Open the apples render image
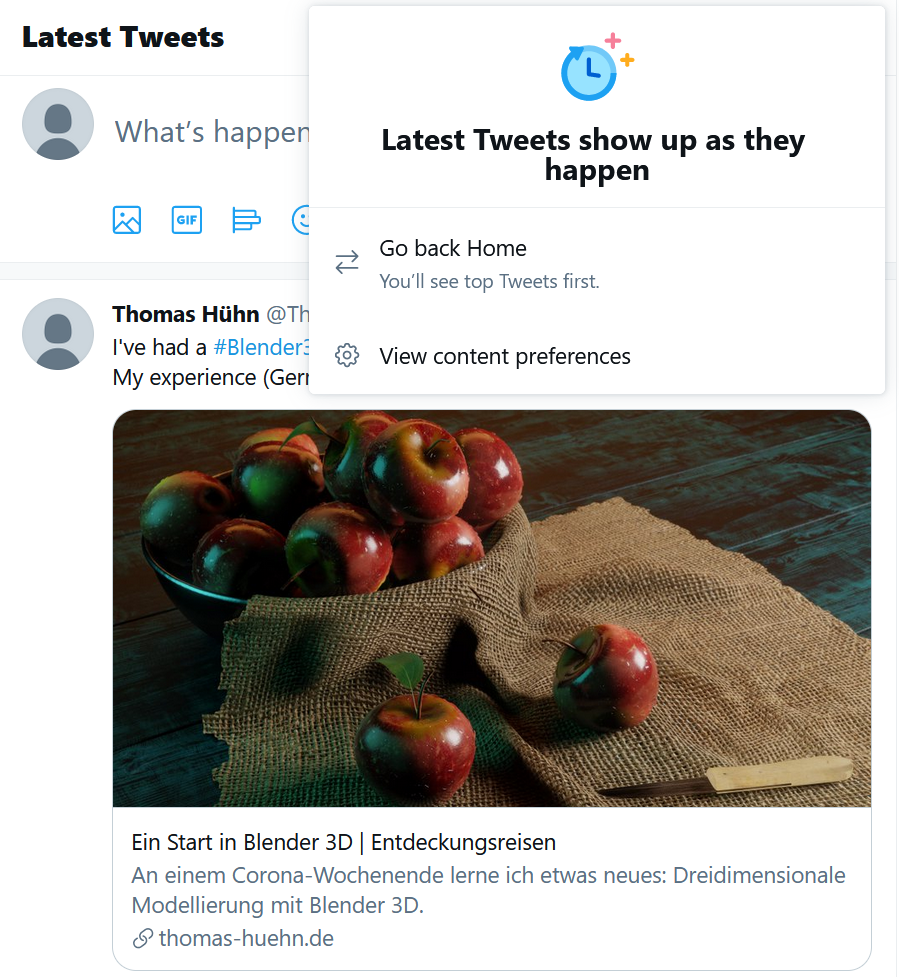The image size is (899, 977). (492, 608)
